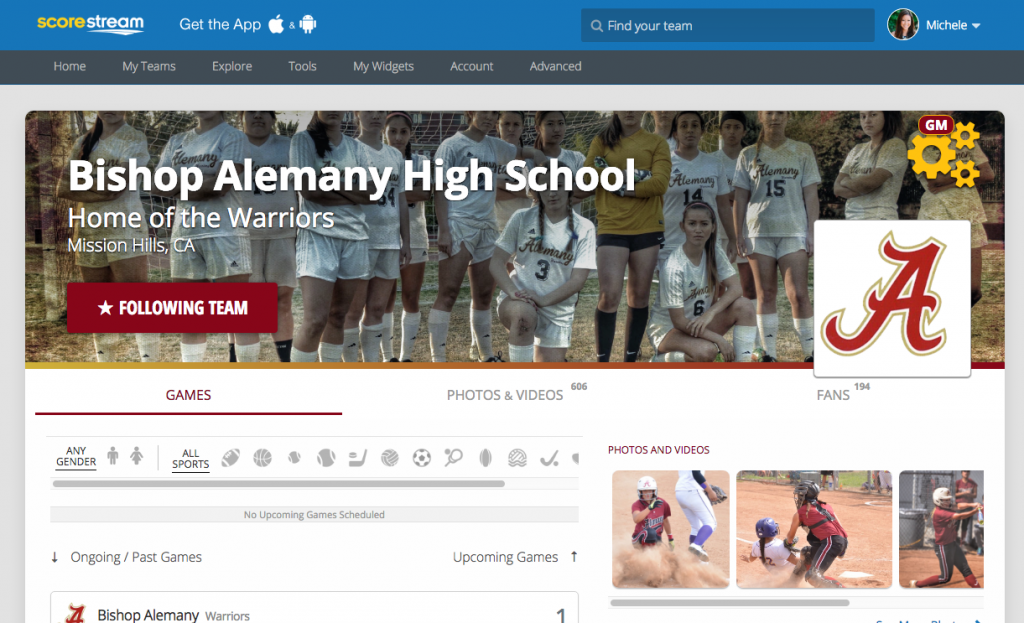Filter games by soccer ball icon
The image size is (1024, 623).
point(421,457)
